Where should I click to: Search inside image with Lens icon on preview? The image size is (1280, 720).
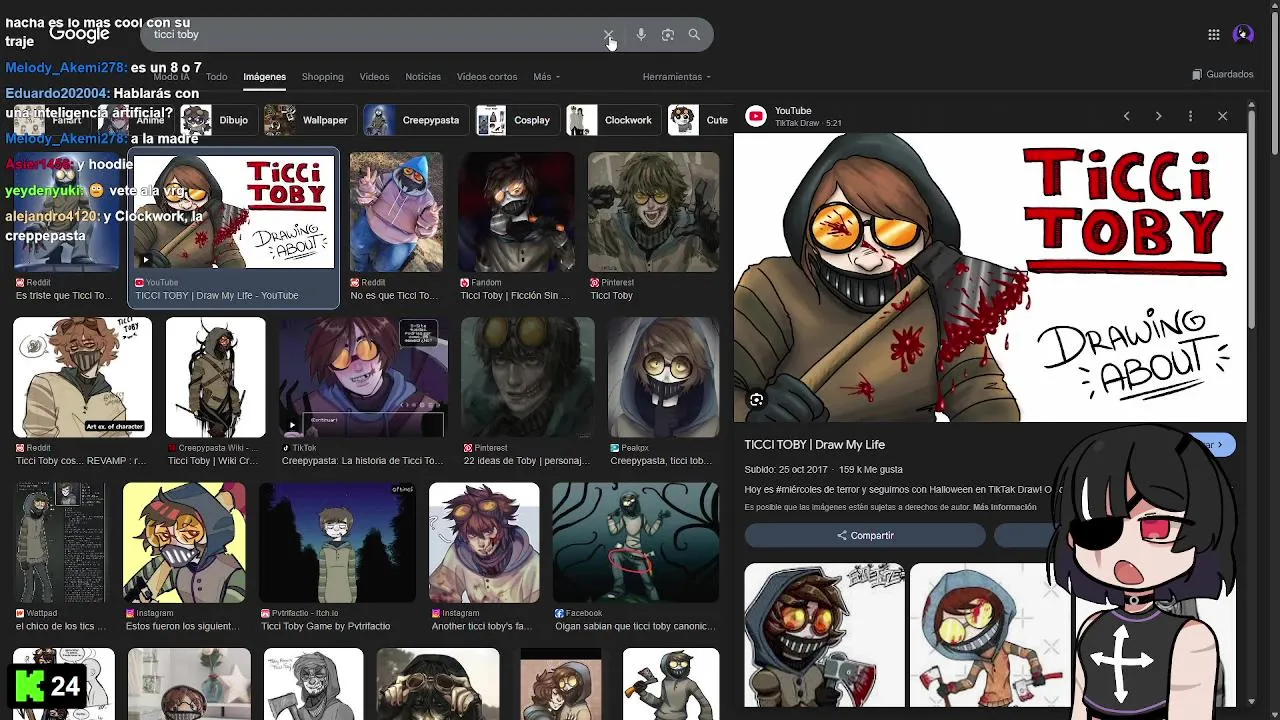756,400
